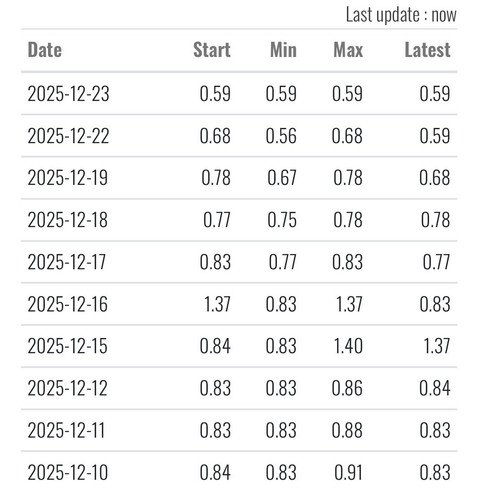Click Max value 1.40 on 2025-12-15
Viewport: 482px width, 500px height.
click(348, 346)
